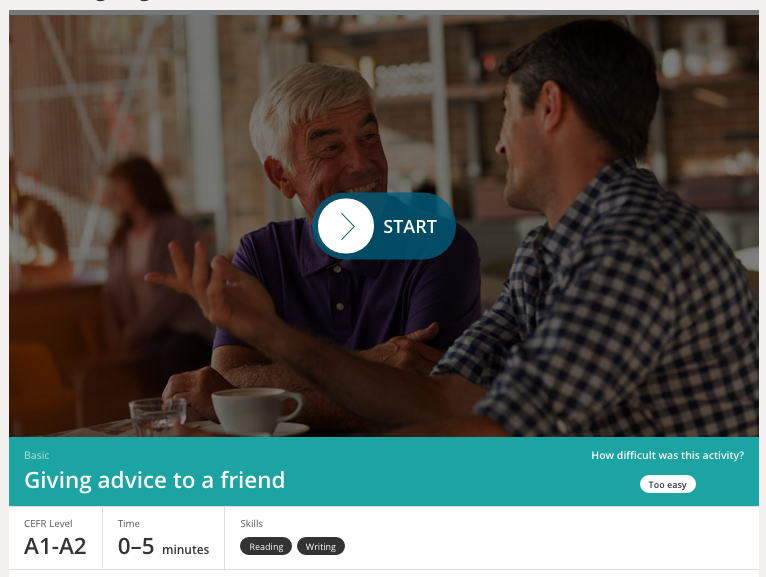Click the Giving advice to a friend title
Viewport: 766px width, 577px height.
[154, 480]
